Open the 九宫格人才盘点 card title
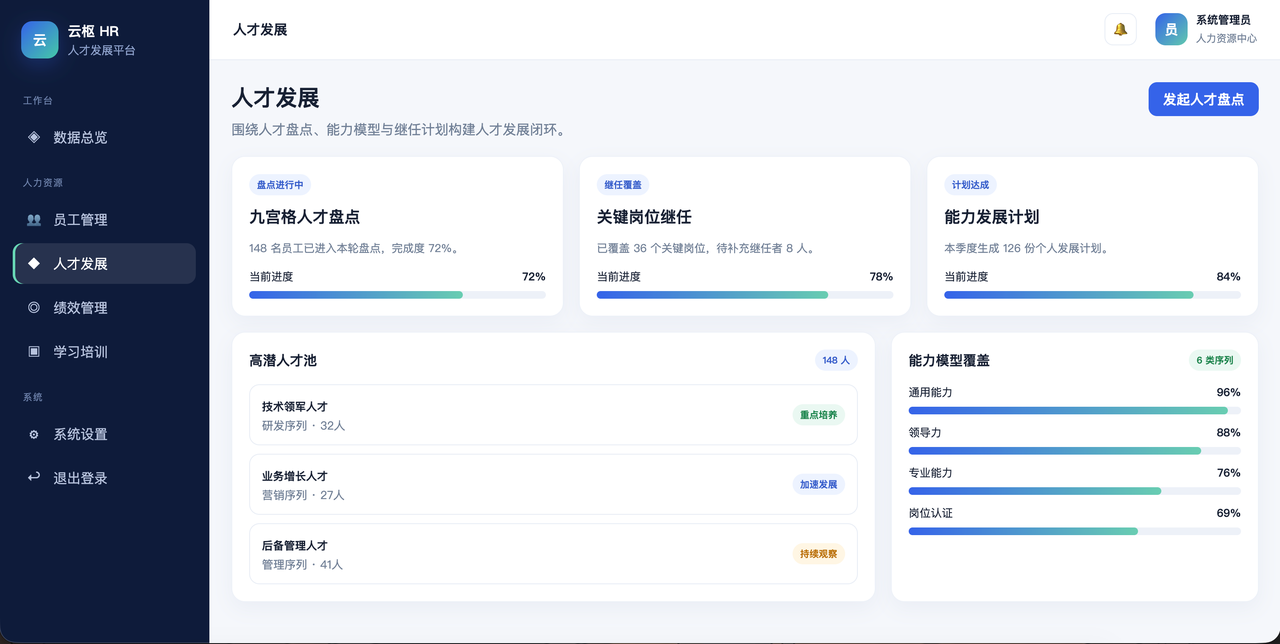 (x=304, y=217)
